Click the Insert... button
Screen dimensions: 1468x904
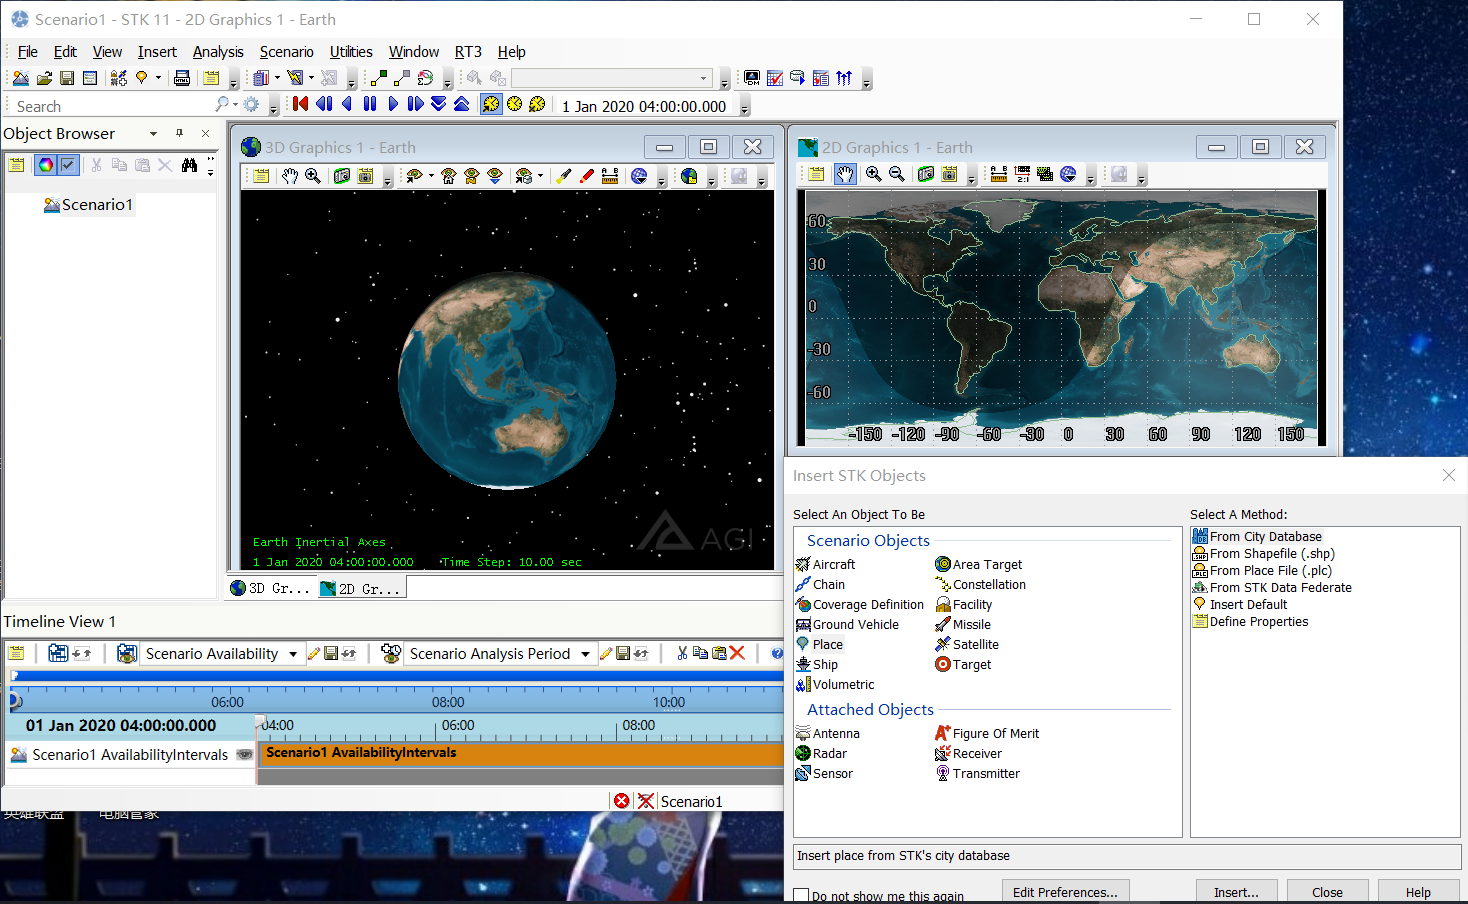tap(1236, 892)
